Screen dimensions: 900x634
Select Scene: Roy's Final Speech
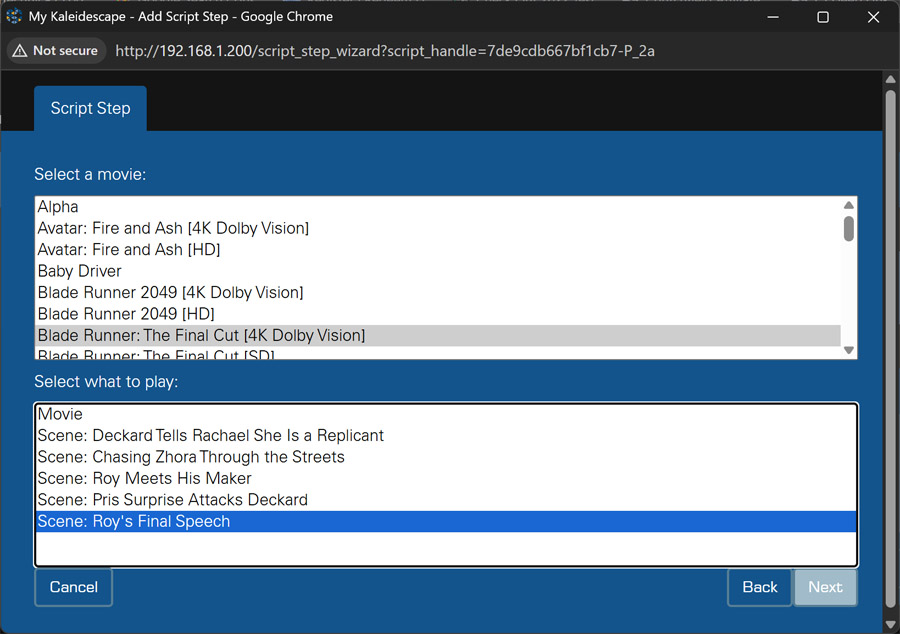click(x=446, y=521)
